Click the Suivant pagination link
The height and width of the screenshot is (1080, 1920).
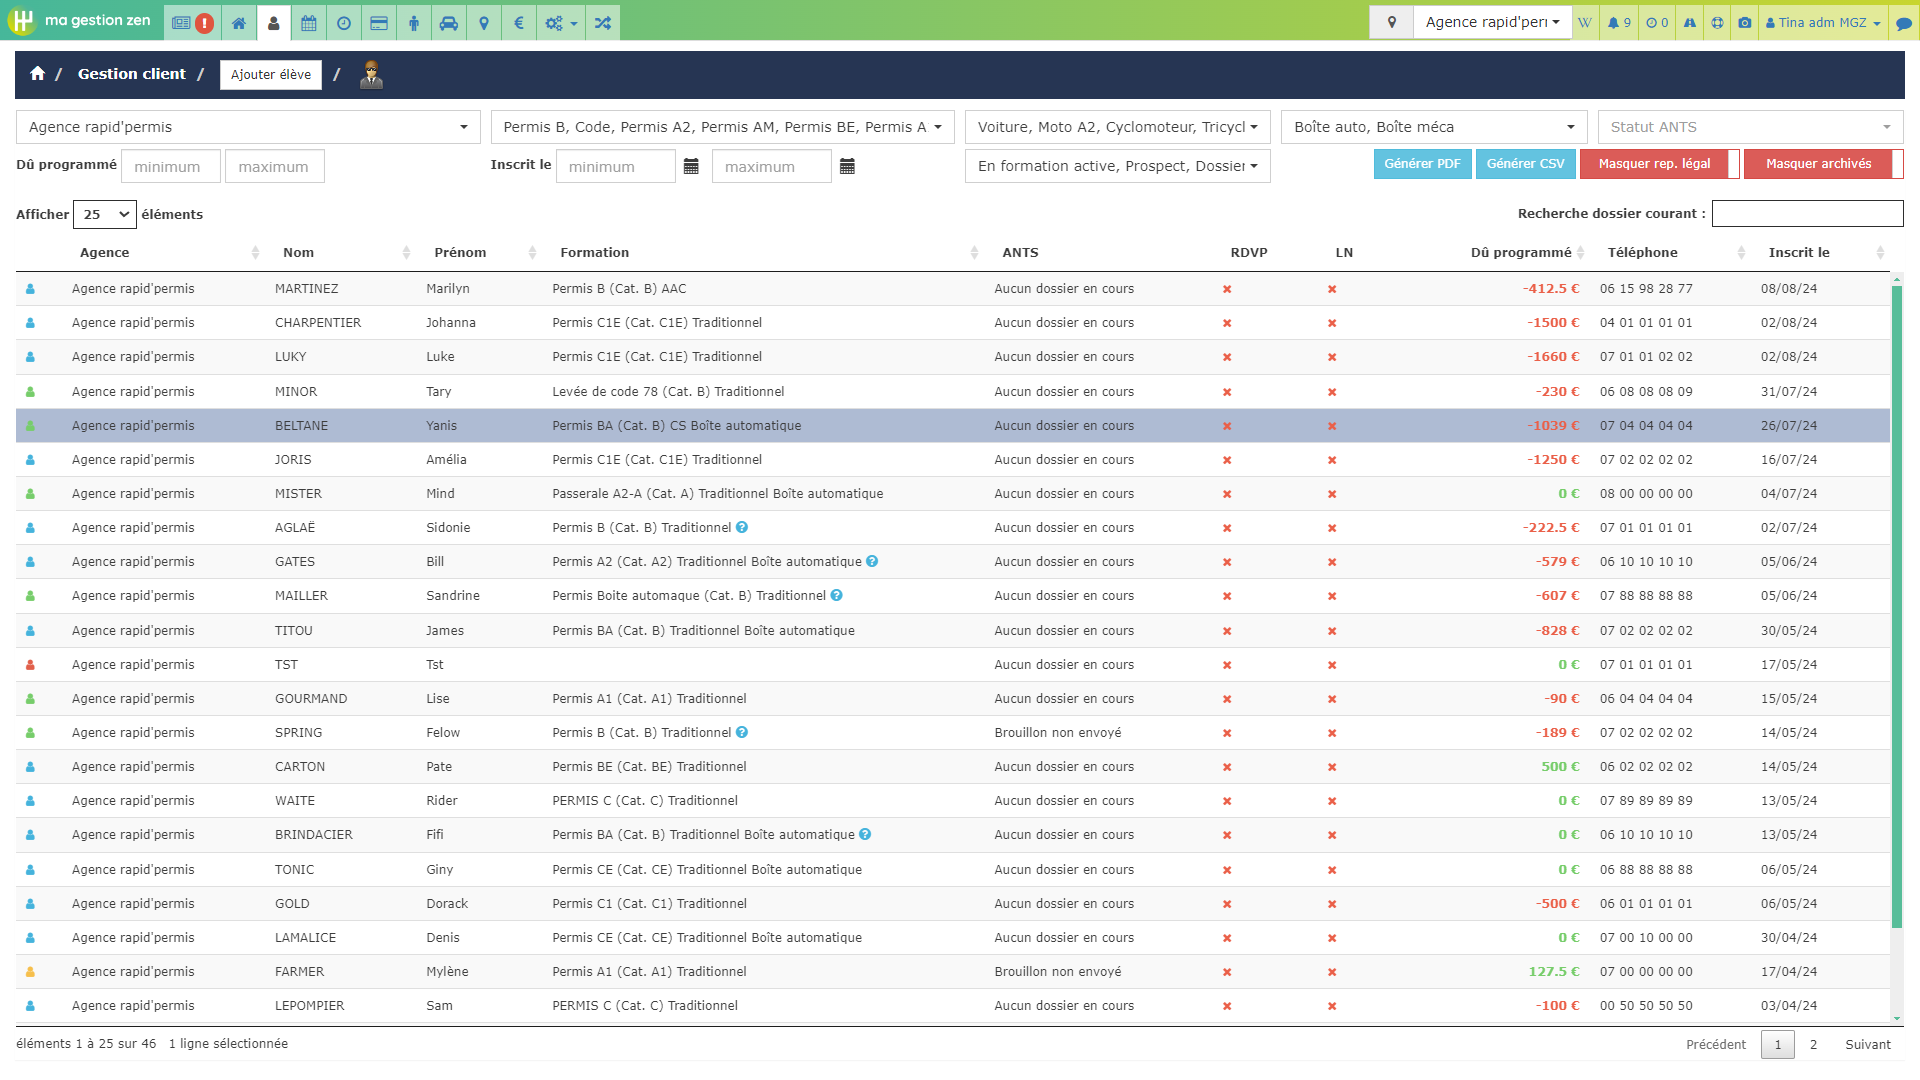click(1868, 1044)
